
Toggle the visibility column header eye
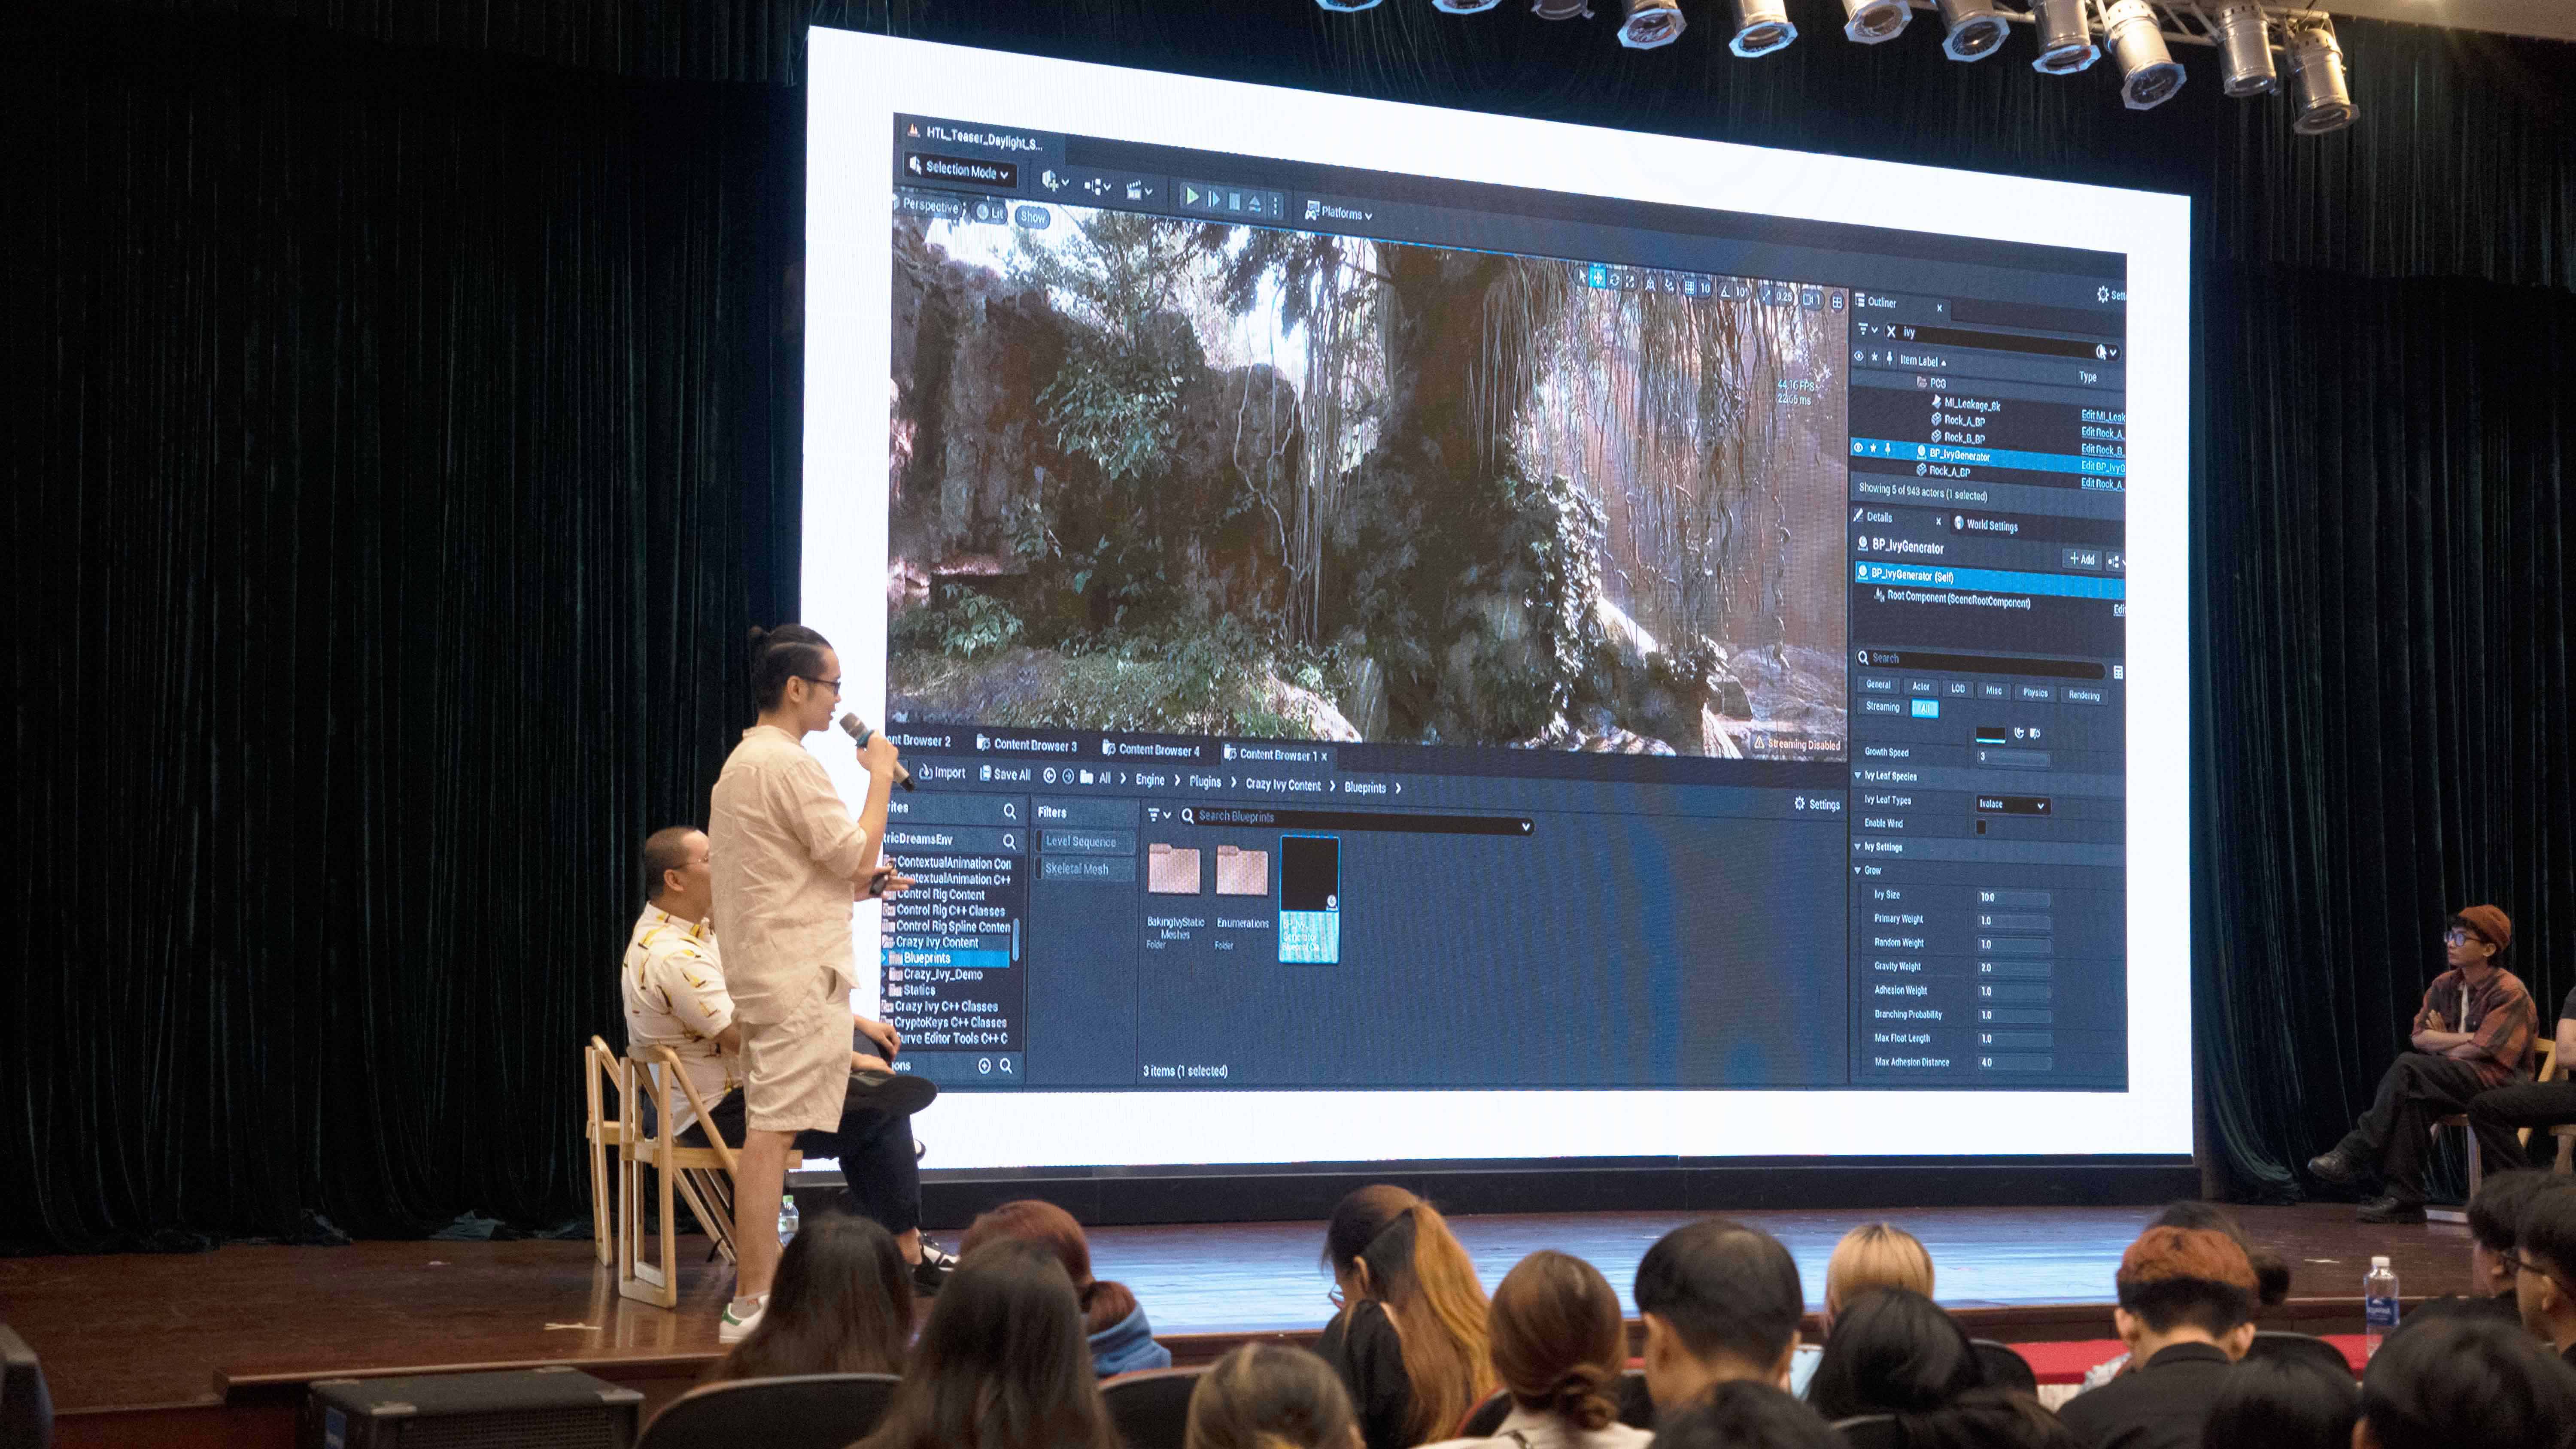[1859, 356]
